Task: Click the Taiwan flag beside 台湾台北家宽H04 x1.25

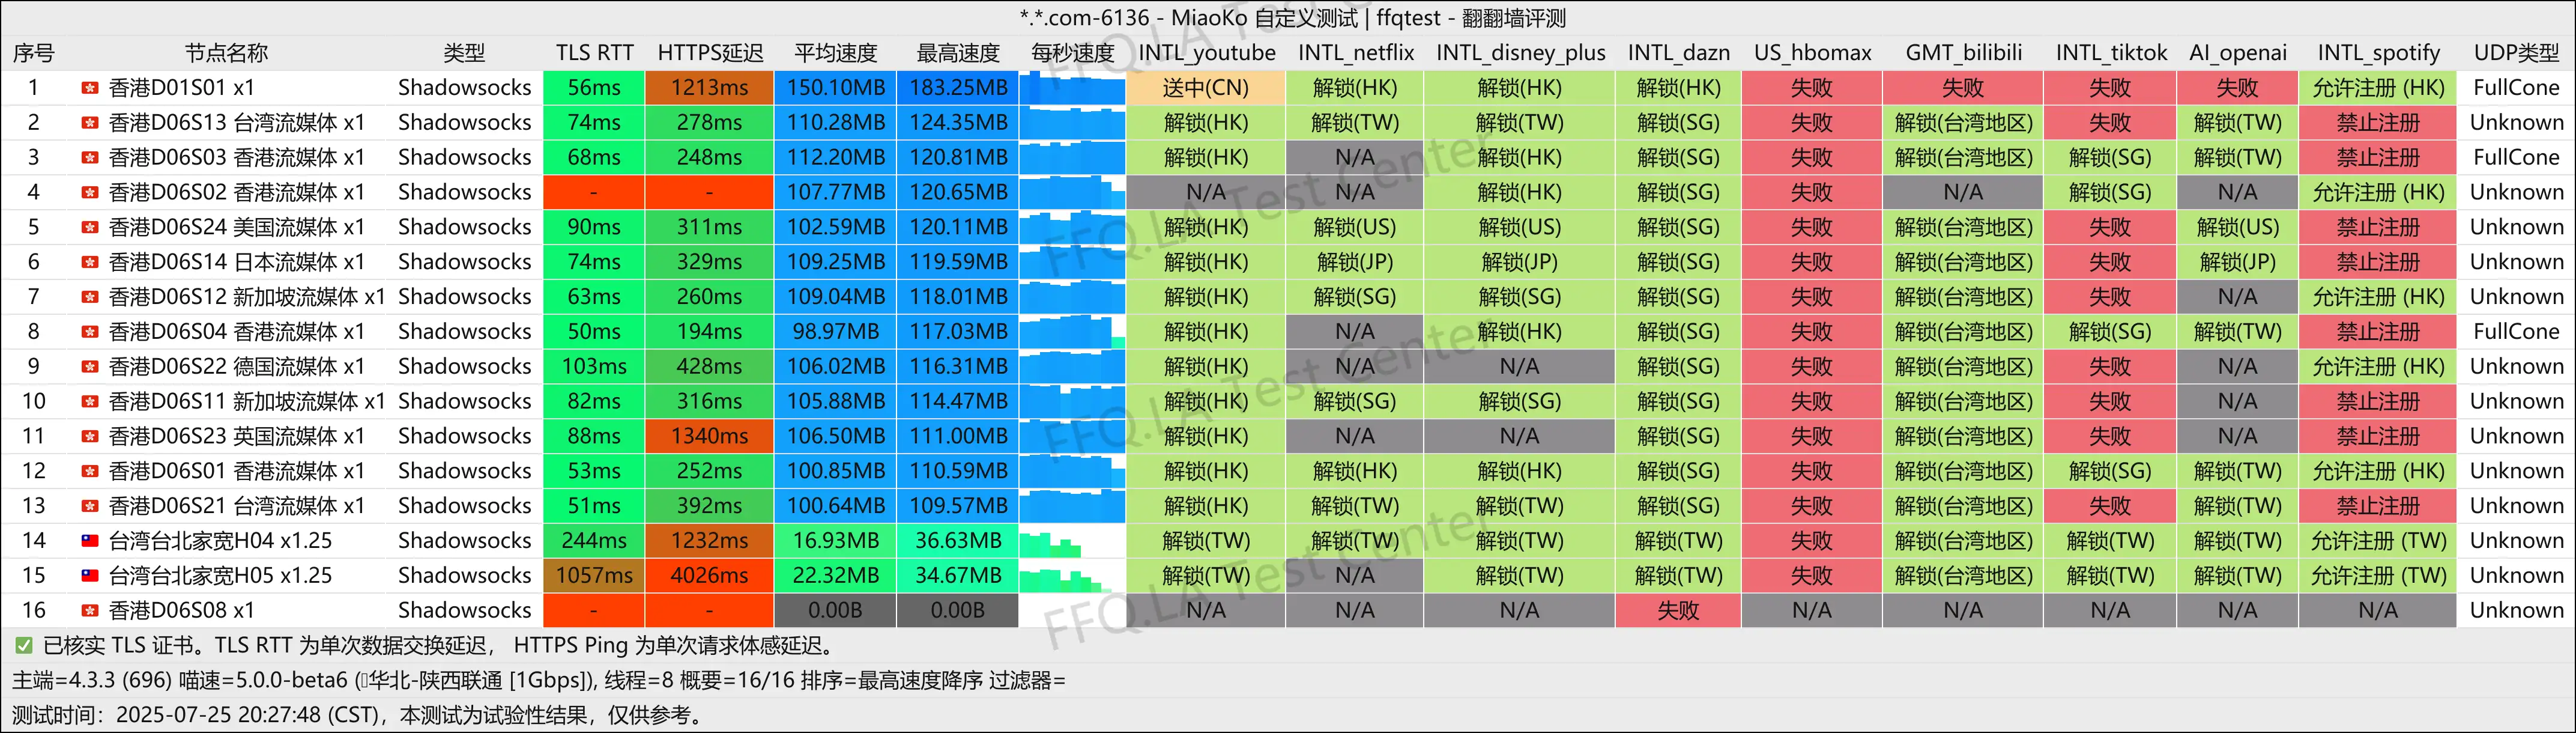Action: pyautogui.click(x=89, y=541)
